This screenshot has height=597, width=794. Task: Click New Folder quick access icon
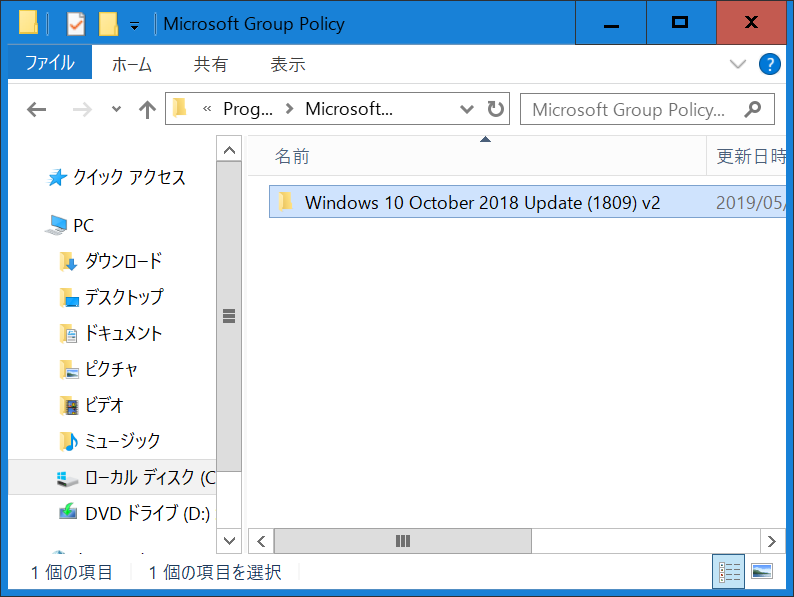tap(108, 24)
